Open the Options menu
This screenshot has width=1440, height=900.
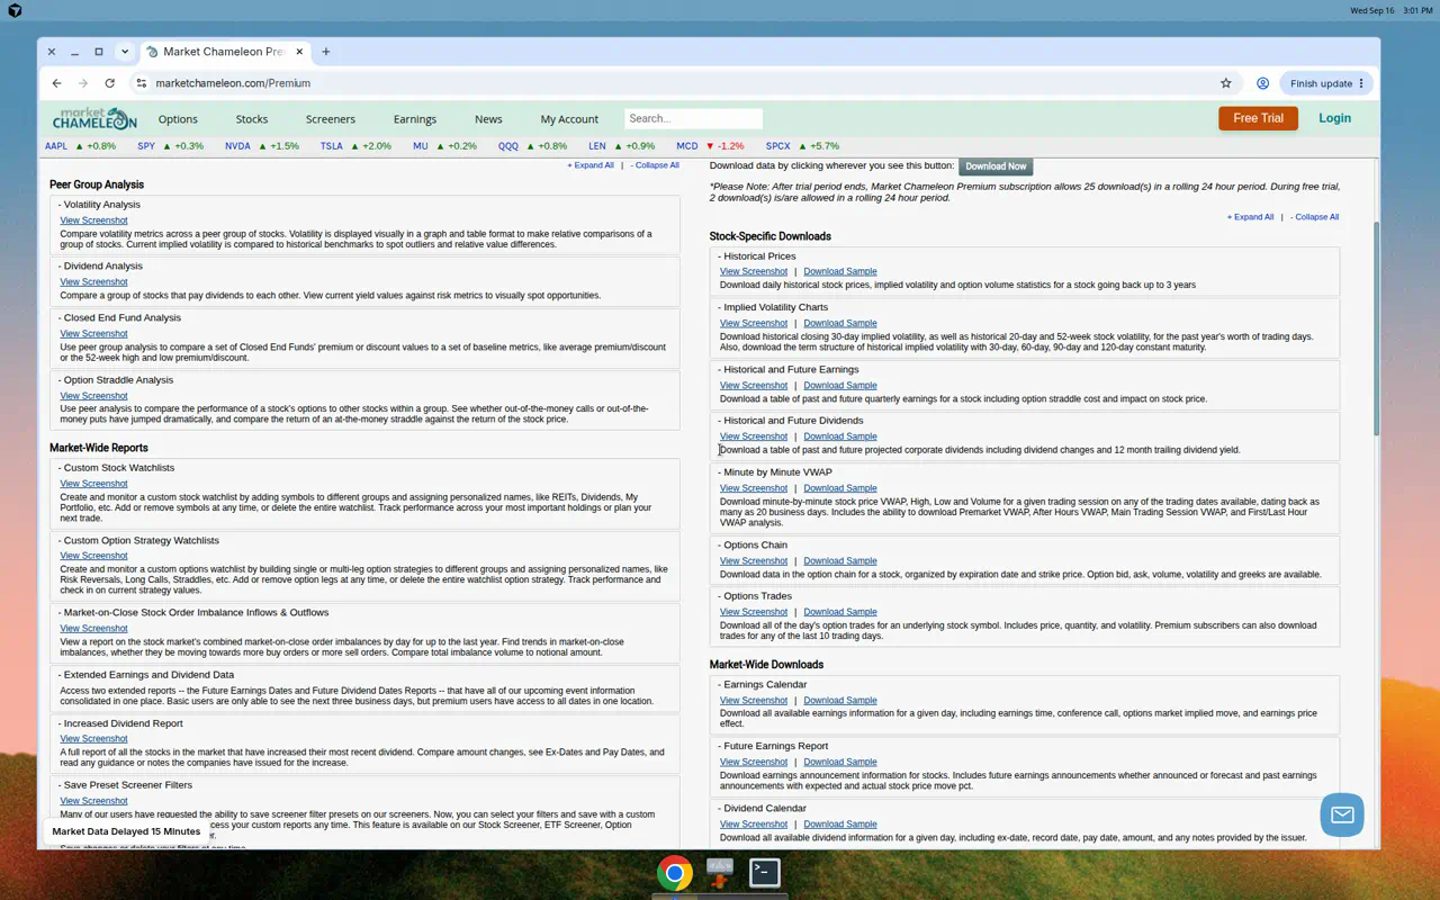(178, 119)
